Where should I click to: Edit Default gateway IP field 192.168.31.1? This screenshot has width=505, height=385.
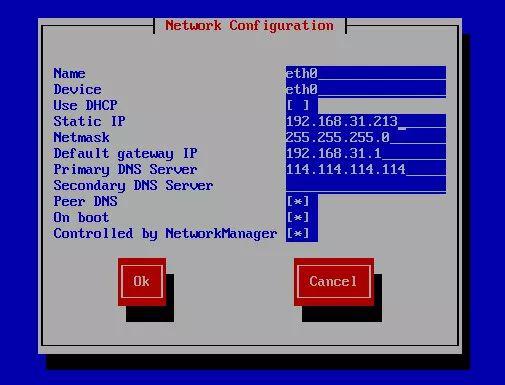point(366,153)
